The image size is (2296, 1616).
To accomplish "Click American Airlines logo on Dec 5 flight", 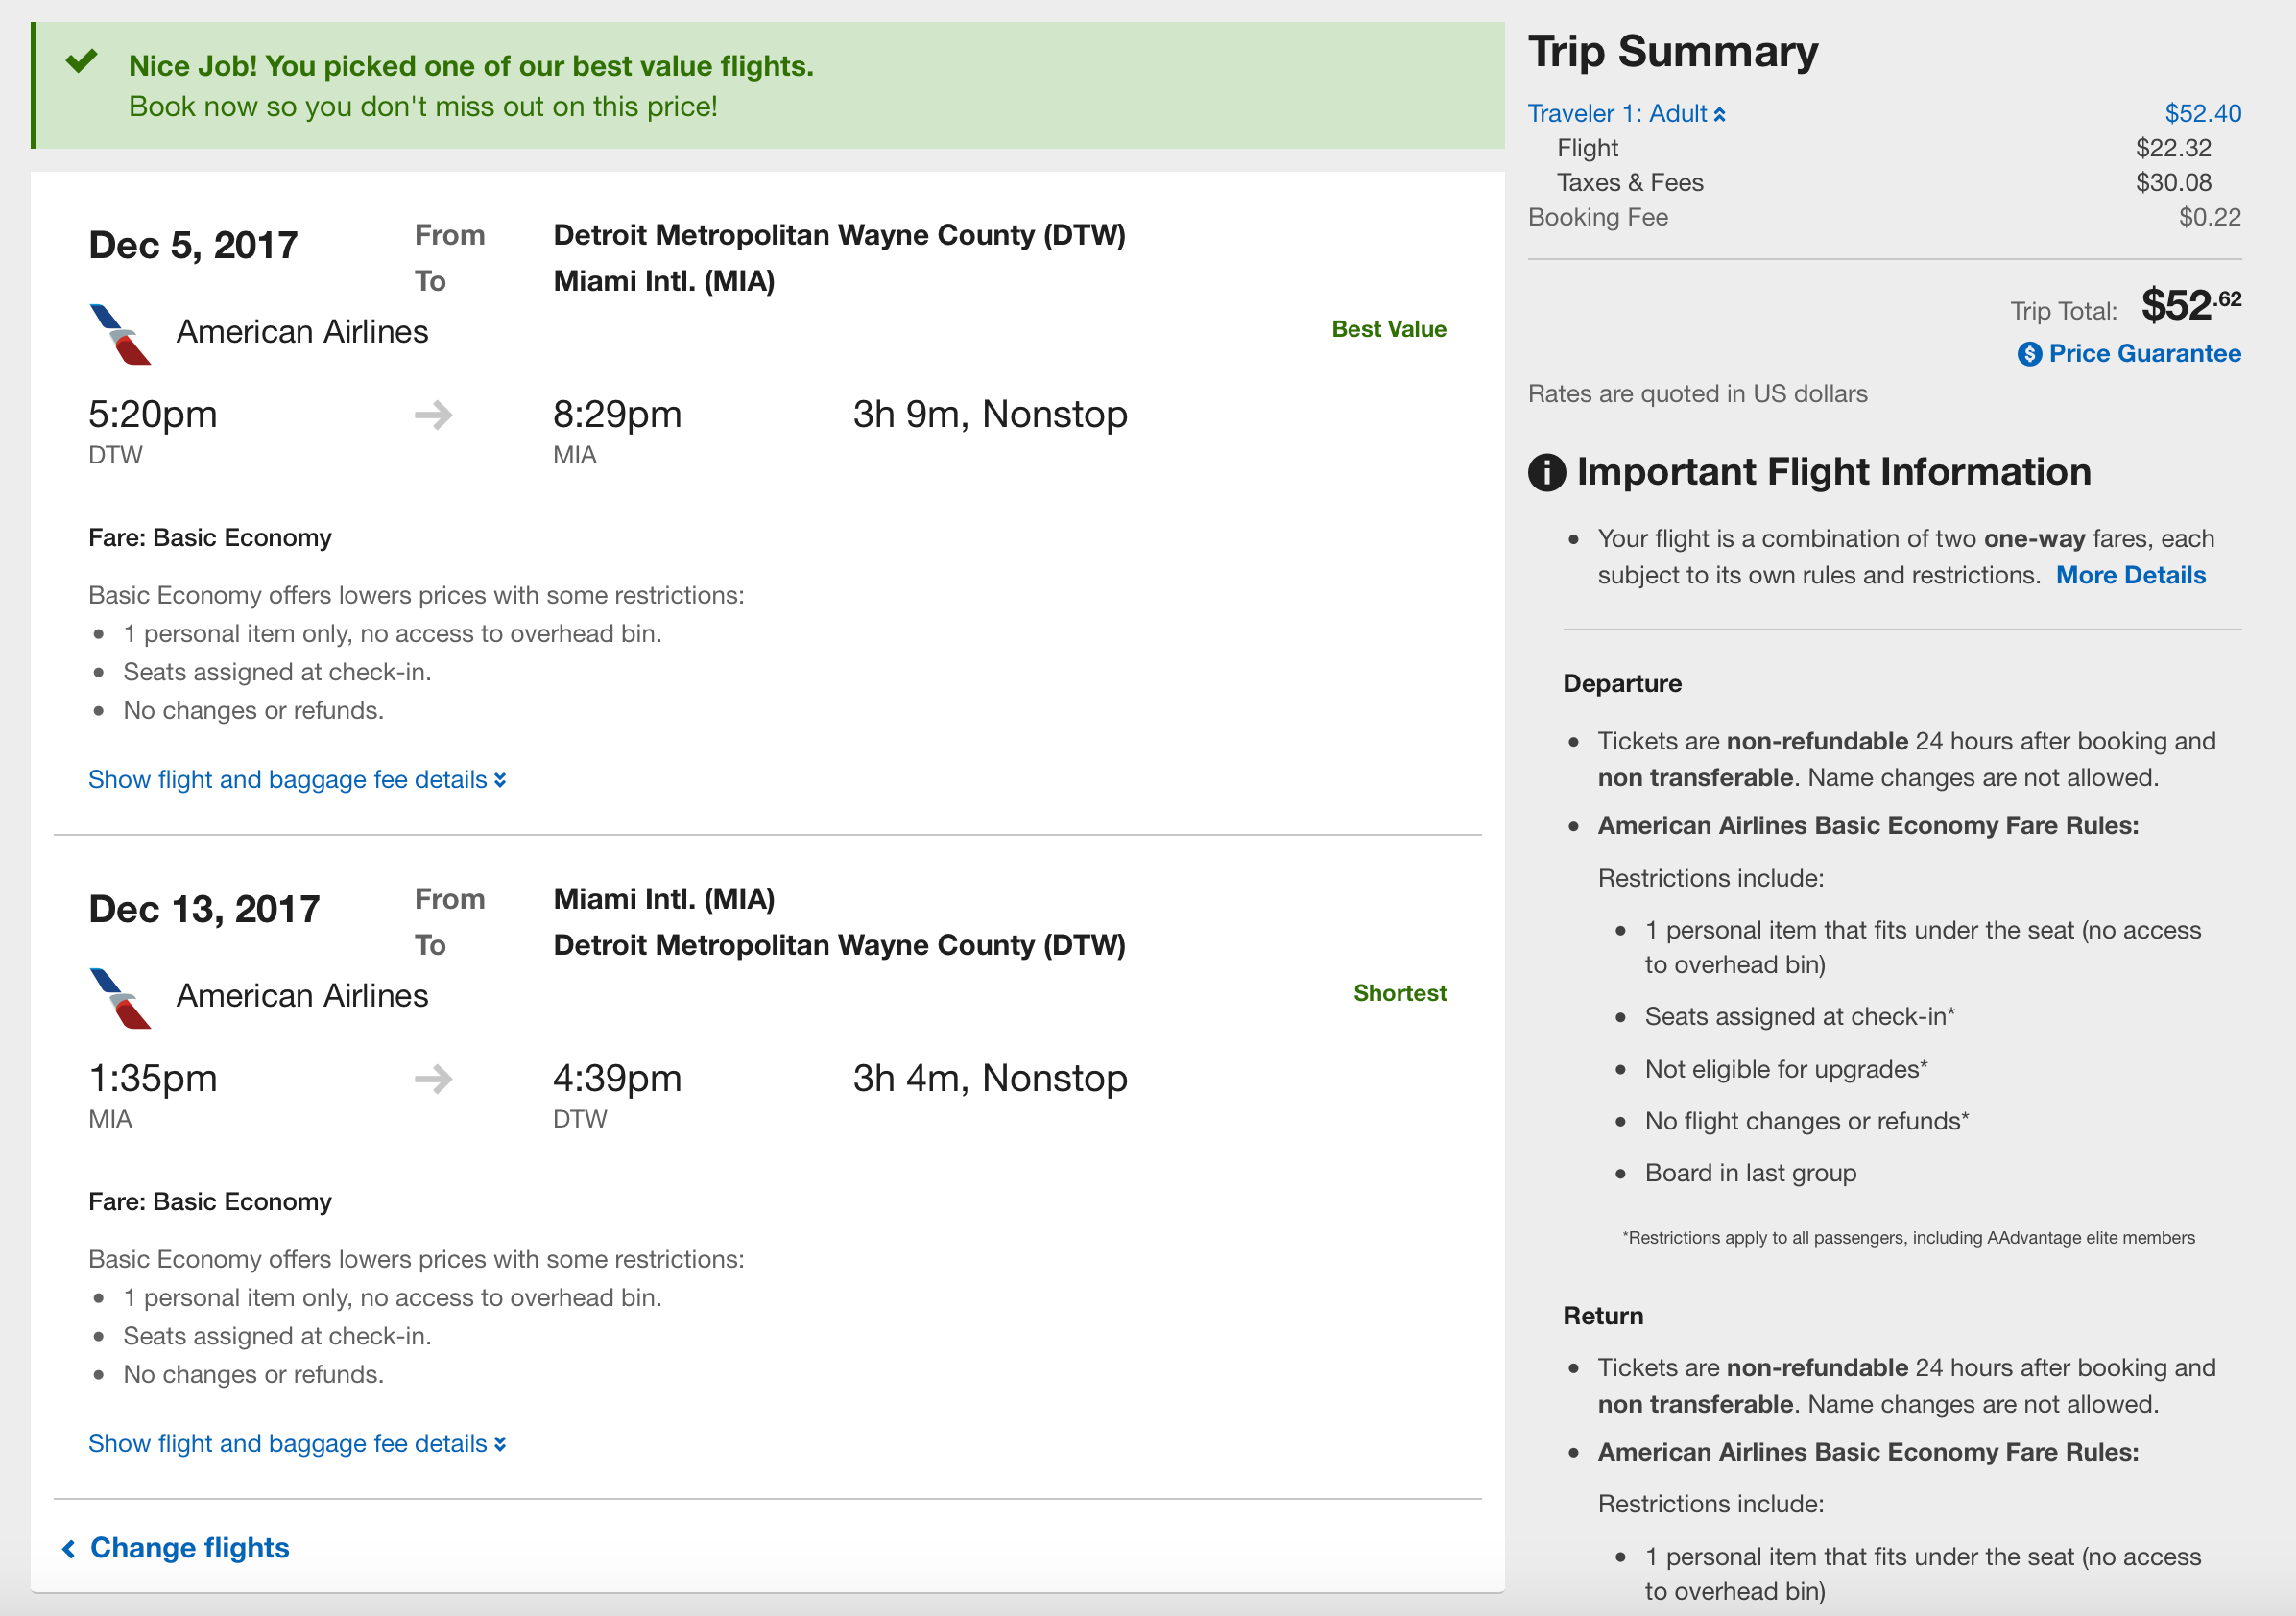I will tap(120, 334).
